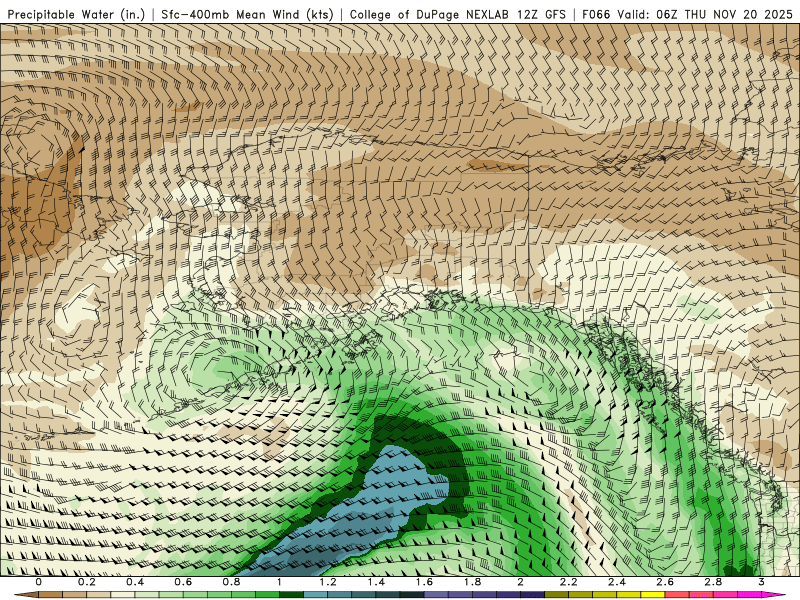This screenshot has width=800, height=600.
Task: Click the "2" label on the color scale
Action: (520, 582)
